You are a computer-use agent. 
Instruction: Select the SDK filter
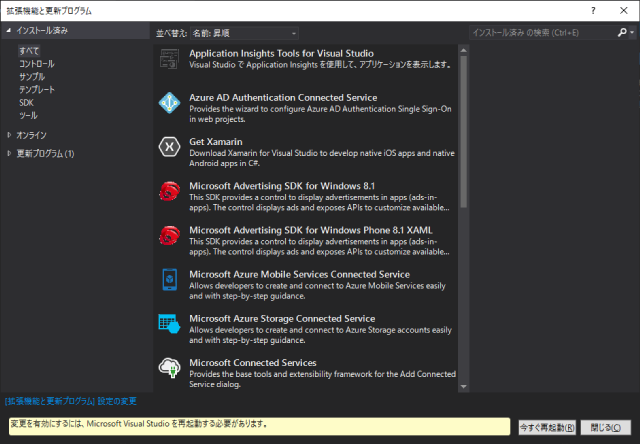point(26,103)
